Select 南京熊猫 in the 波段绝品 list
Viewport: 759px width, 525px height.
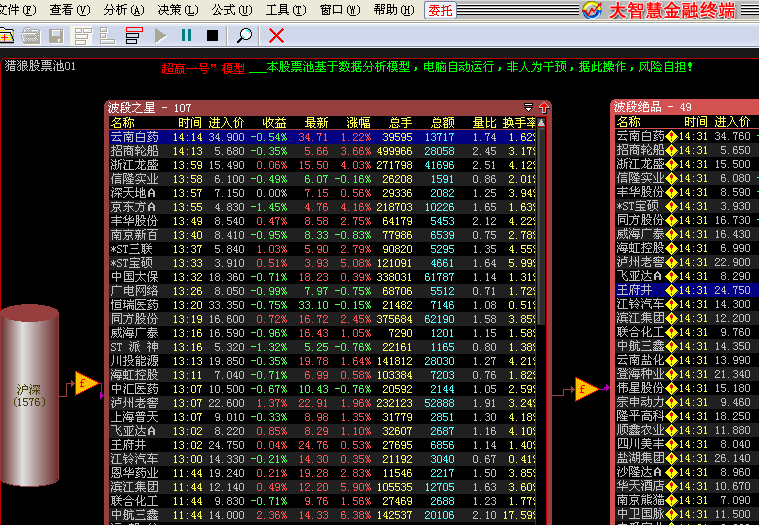687,501
